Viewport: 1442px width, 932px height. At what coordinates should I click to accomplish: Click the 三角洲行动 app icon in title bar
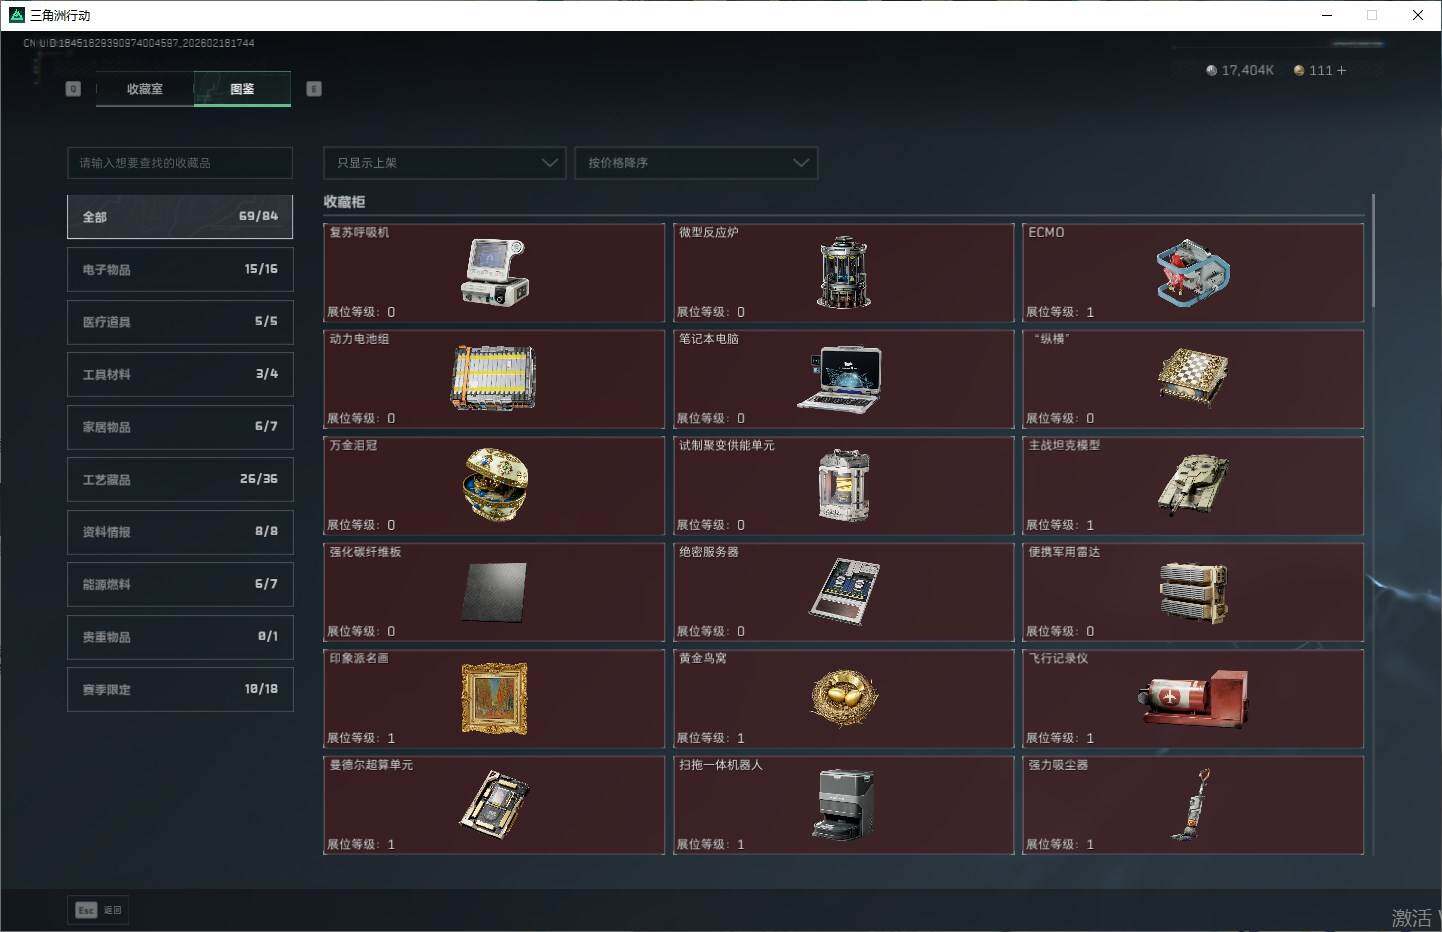(x=16, y=15)
